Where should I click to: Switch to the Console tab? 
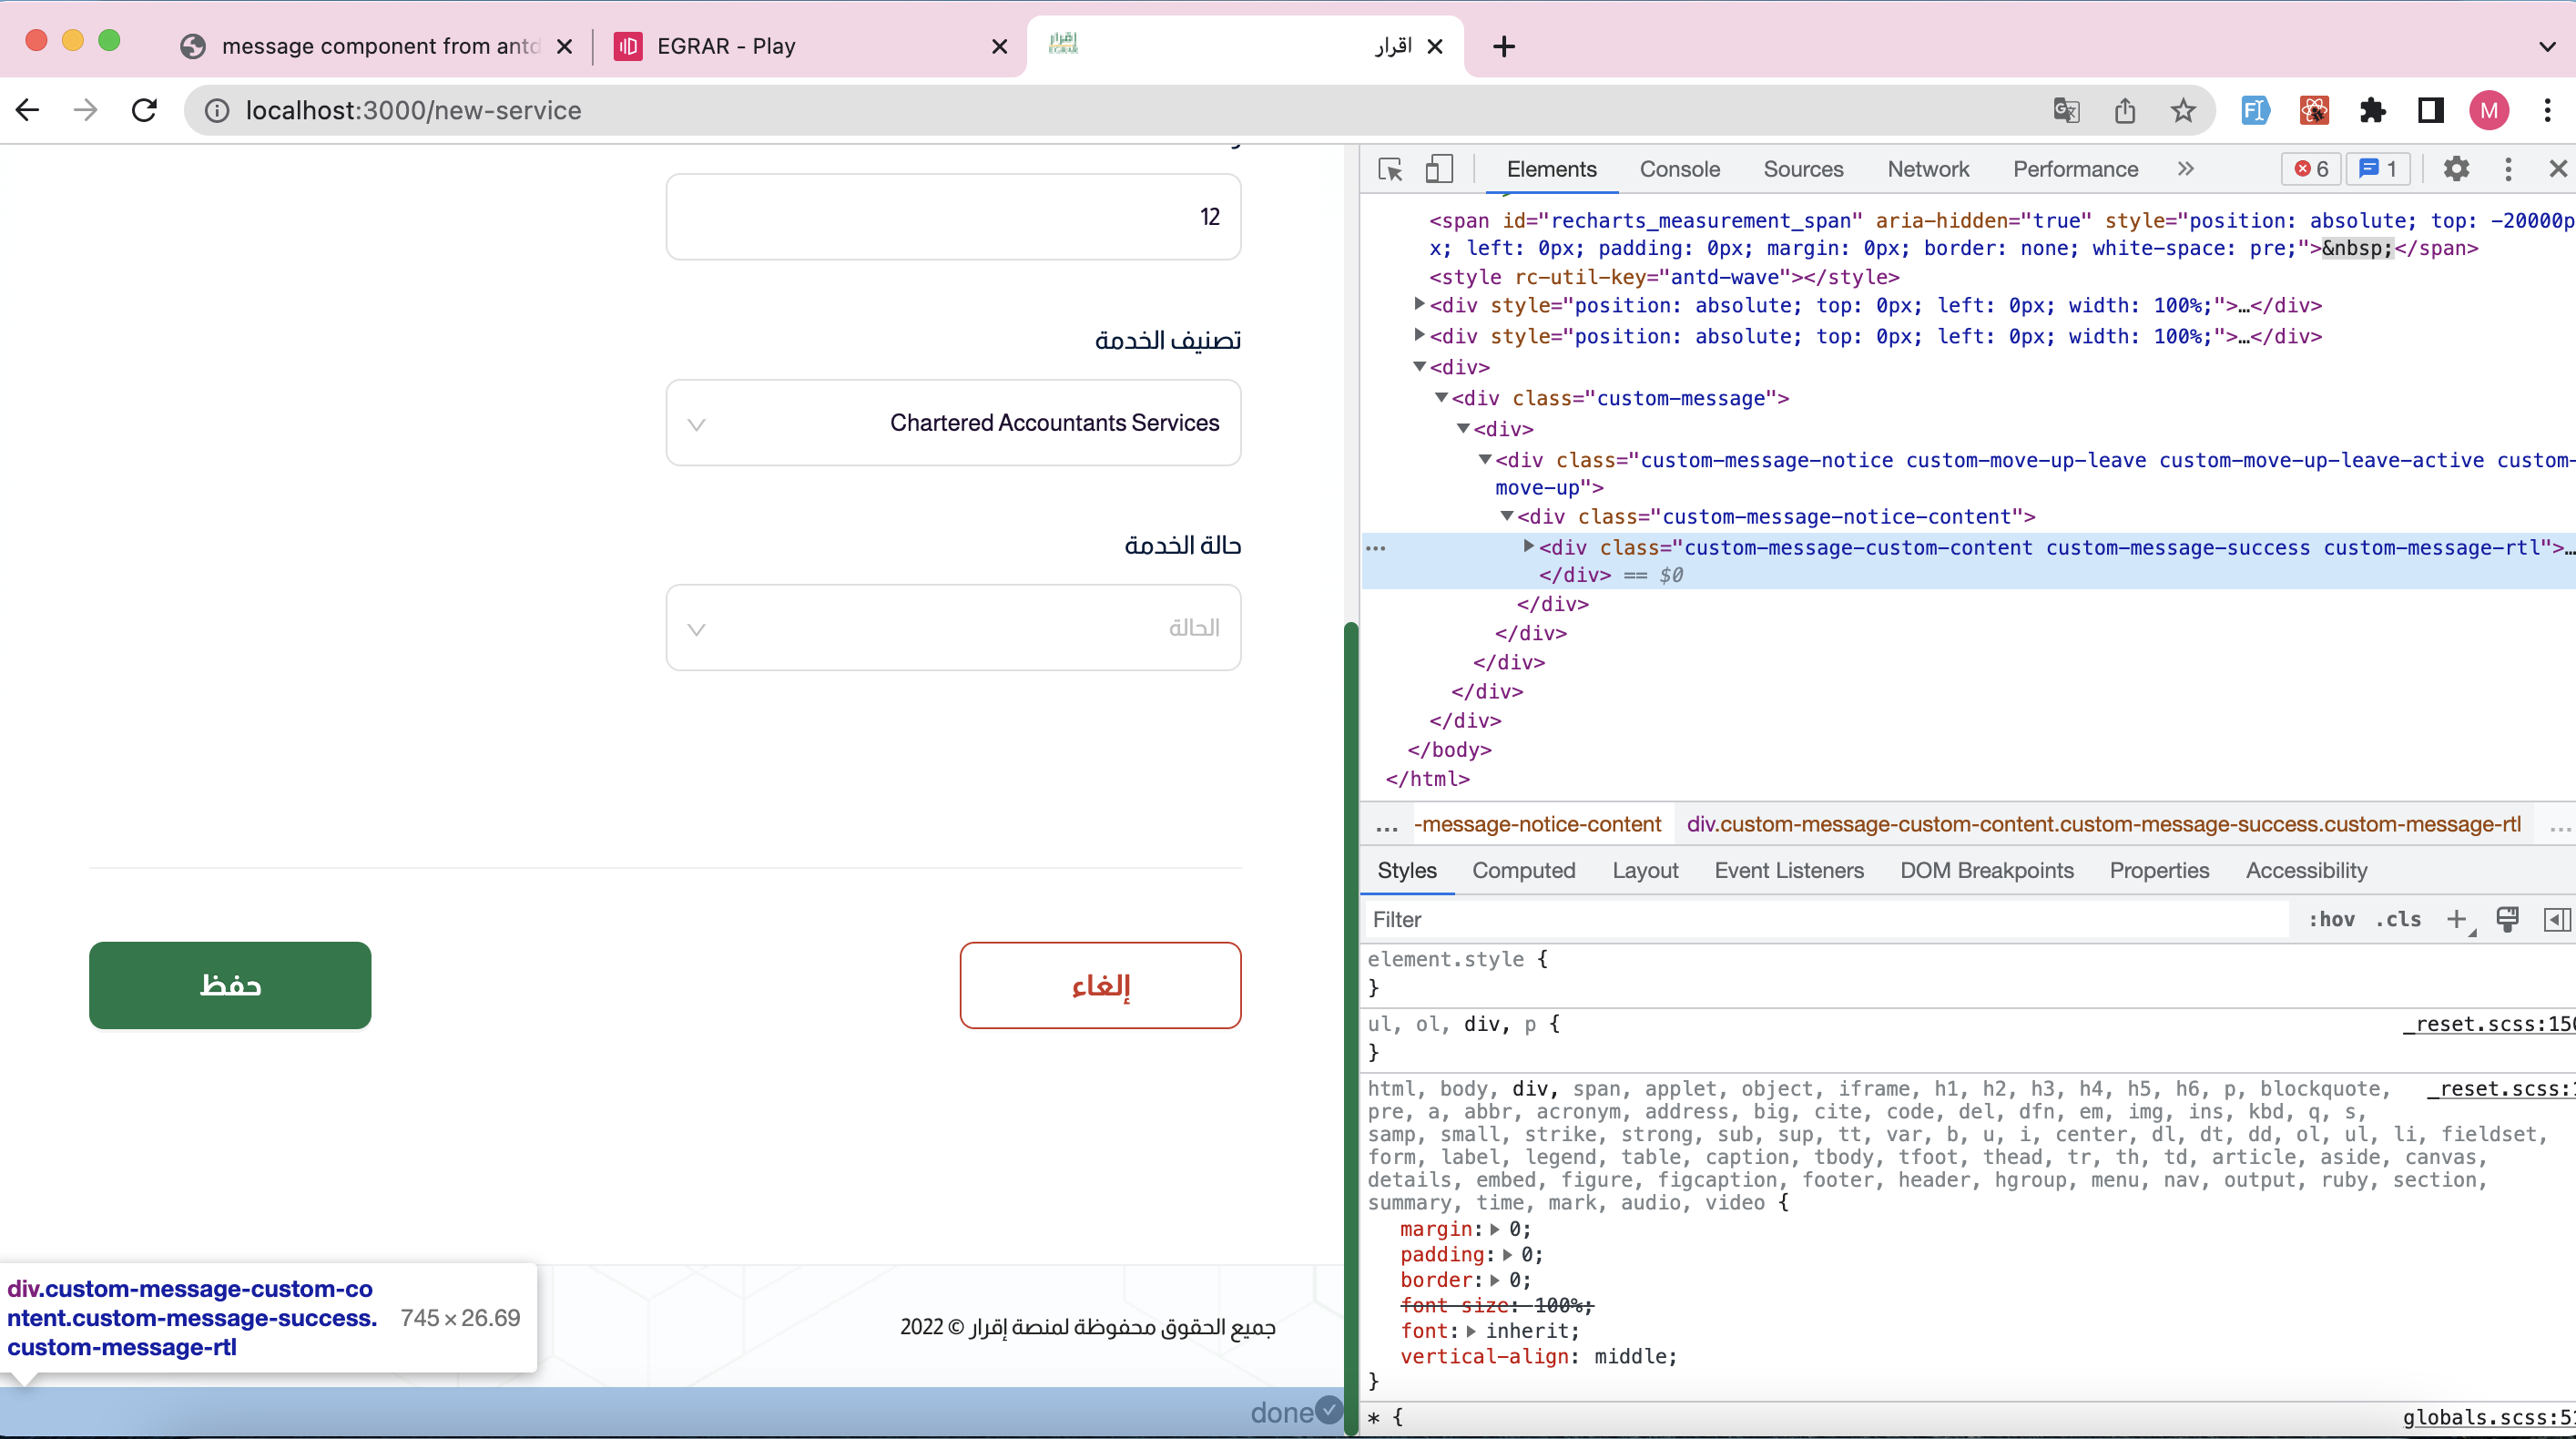point(1679,169)
